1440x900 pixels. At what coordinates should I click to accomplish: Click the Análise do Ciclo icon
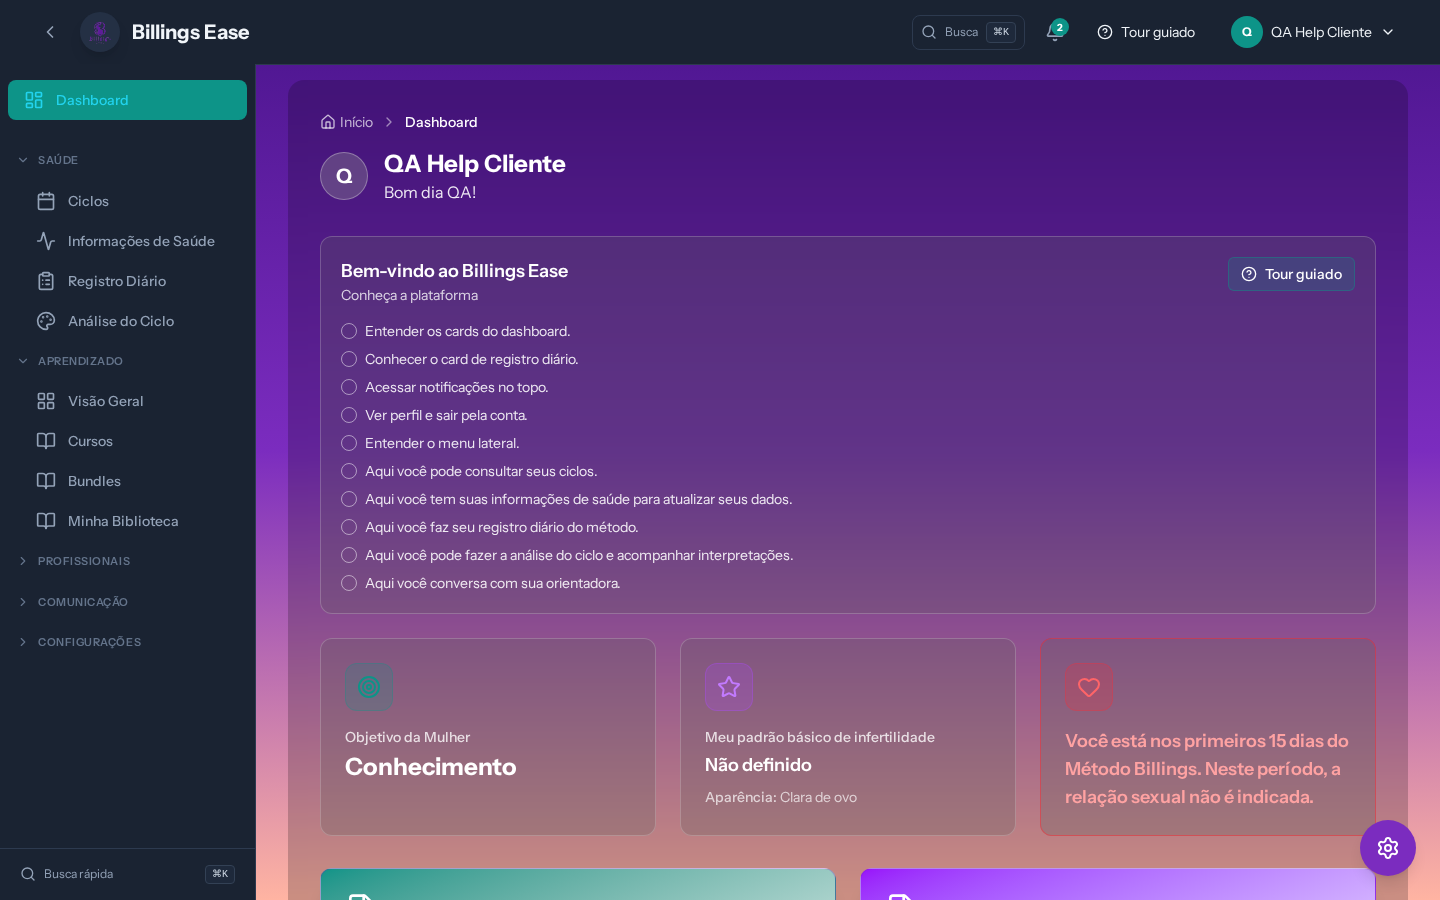pyautogui.click(x=46, y=321)
